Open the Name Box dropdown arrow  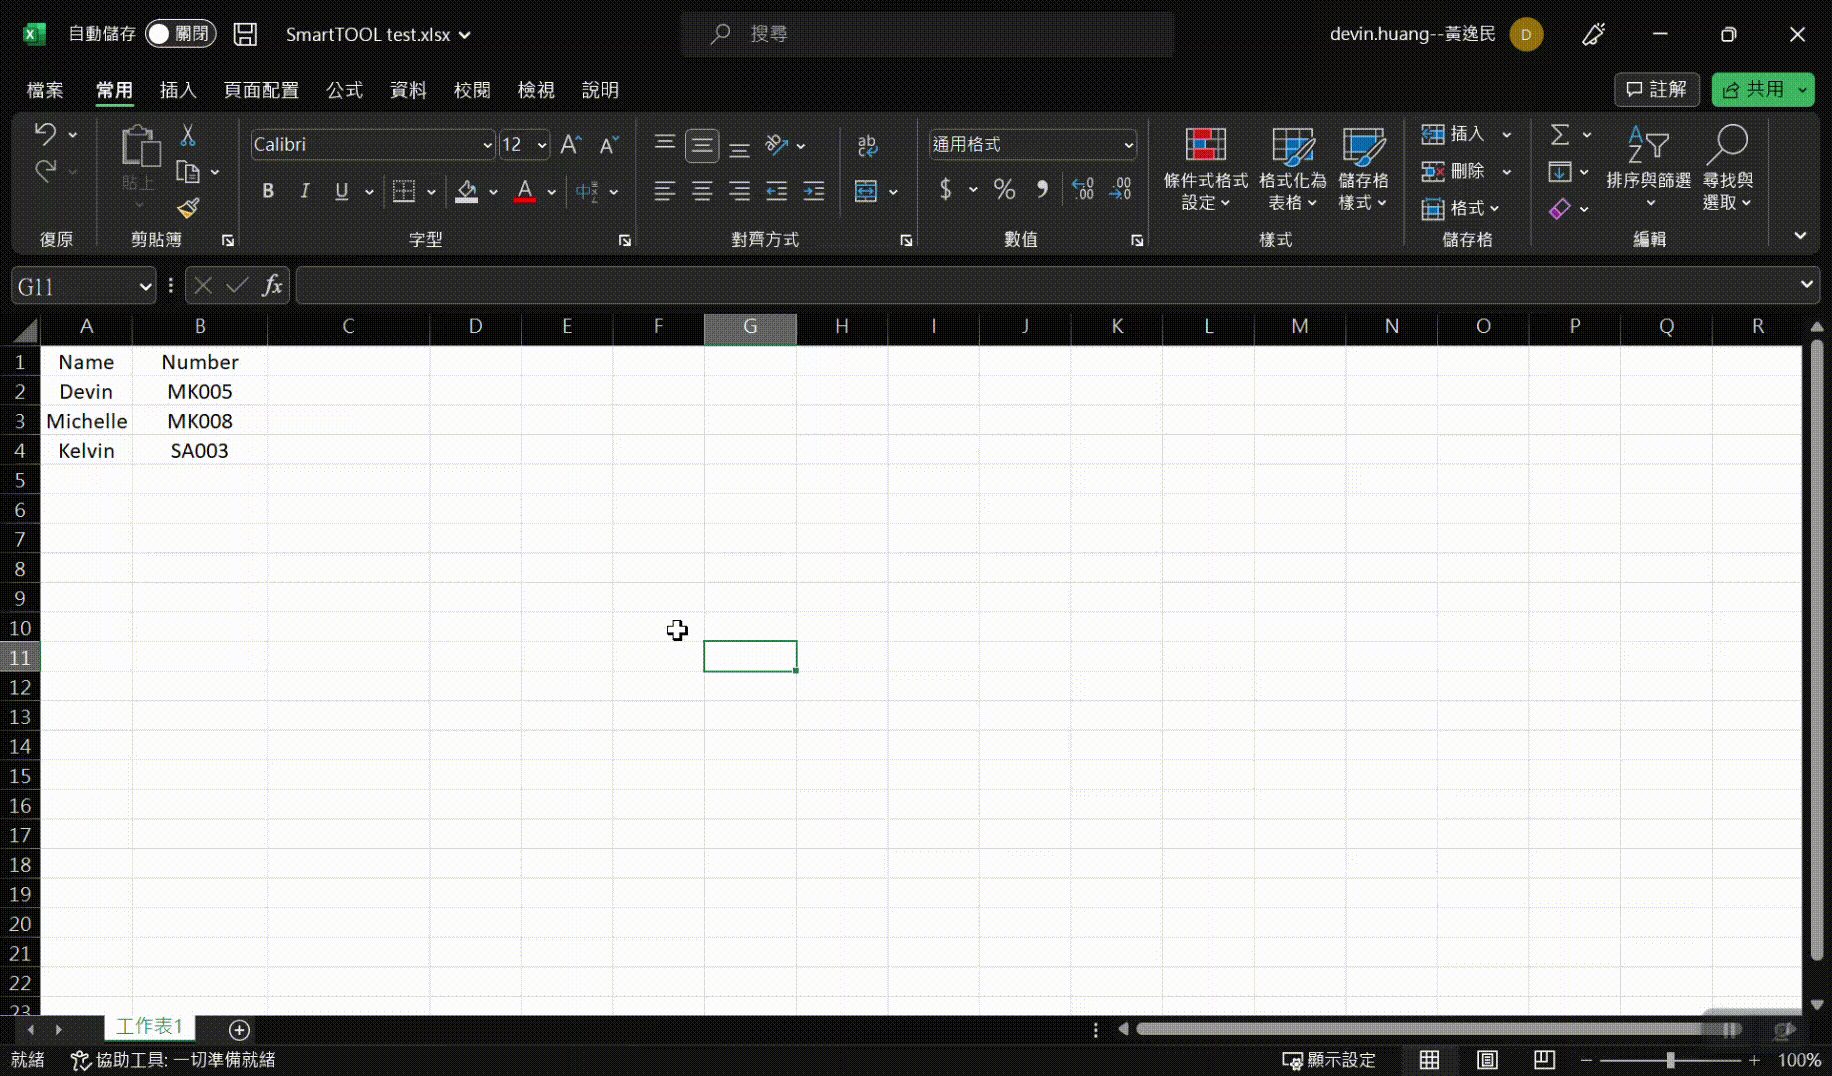pyautogui.click(x=145, y=288)
